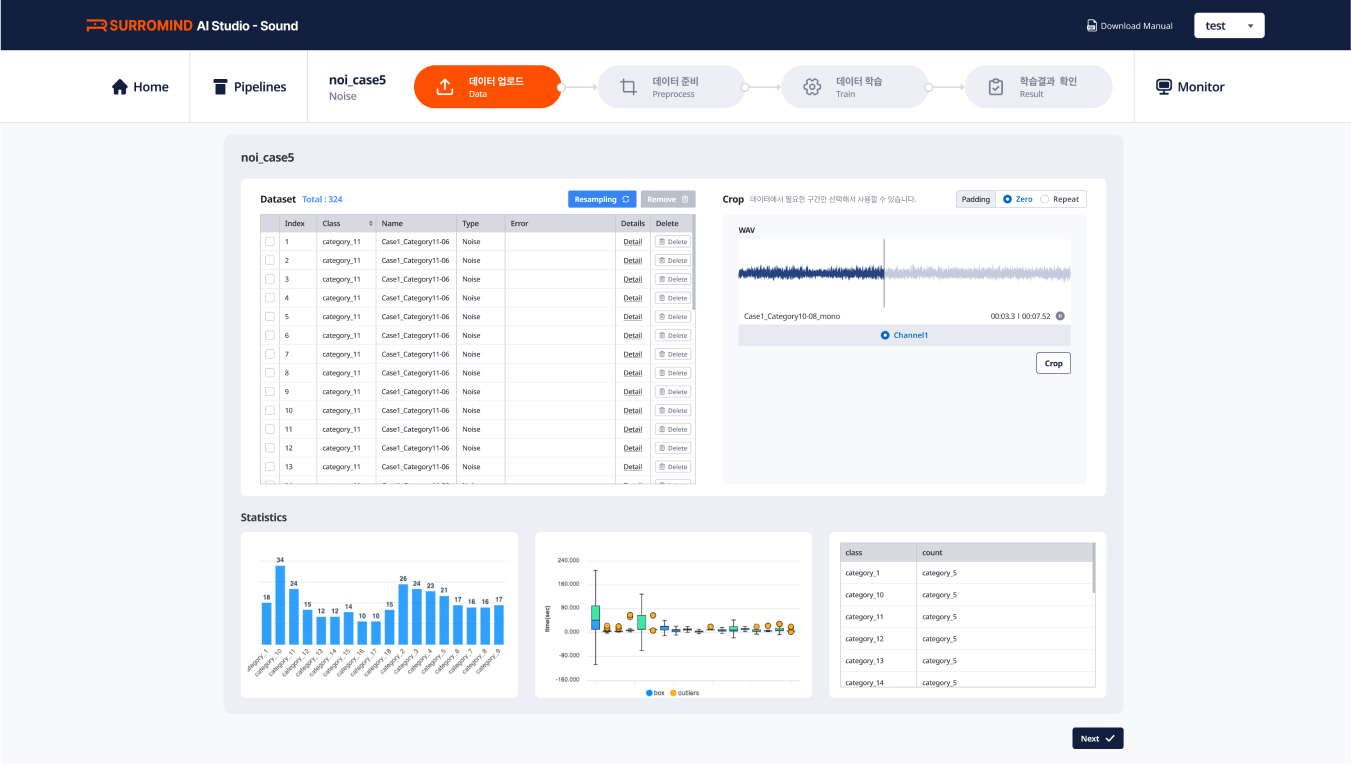Image resolution: width=1351 pixels, height=764 pixels.
Task: Sort the table by Class column
Action: coord(371,224)
